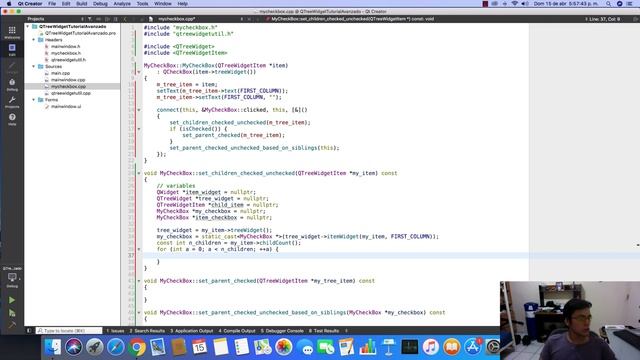Screen dimensions: 640x360
Task: Show the Issues output pane
Action: [115, 331]
